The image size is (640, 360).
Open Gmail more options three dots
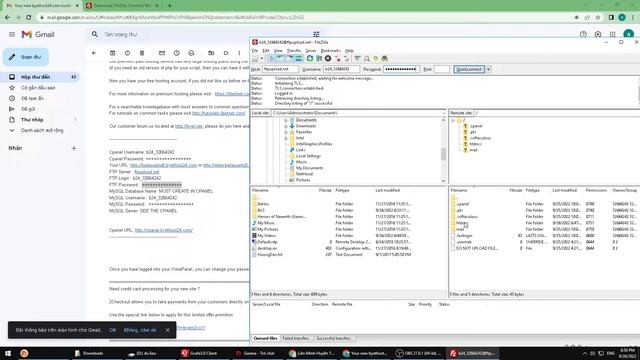coord(239,53)
